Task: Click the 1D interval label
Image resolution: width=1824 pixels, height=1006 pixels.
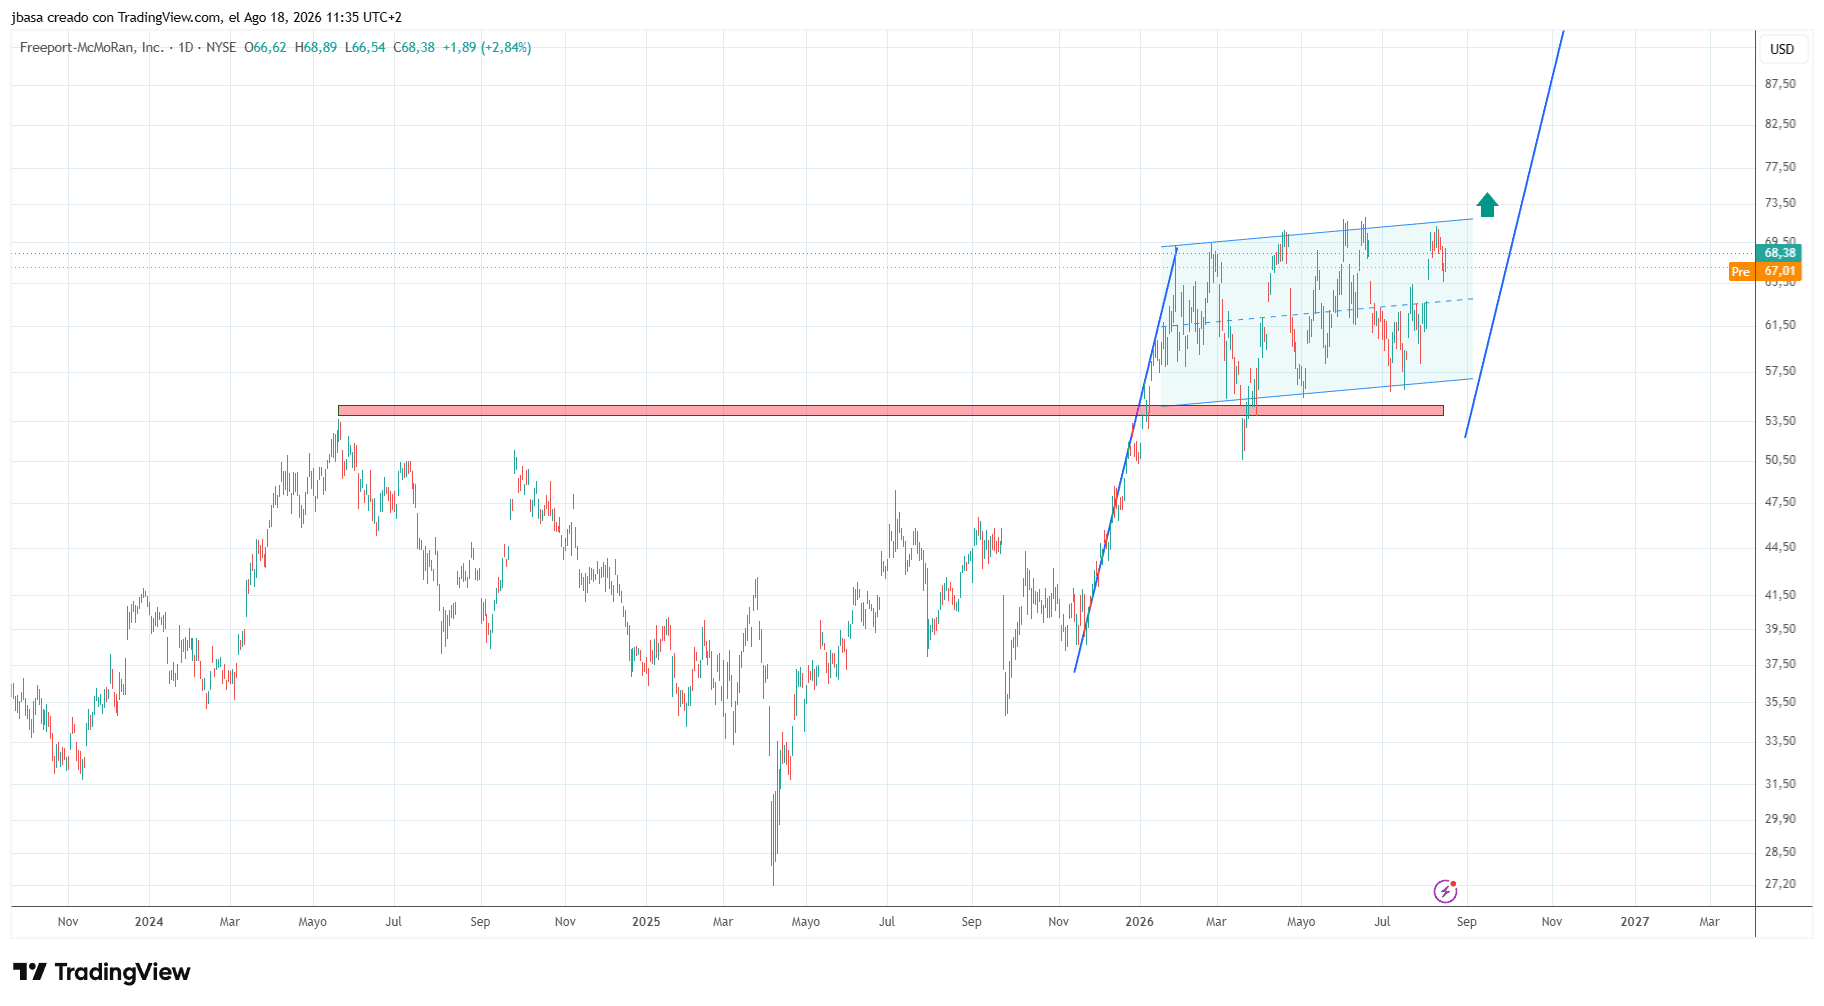Action: tap(186, 47)
